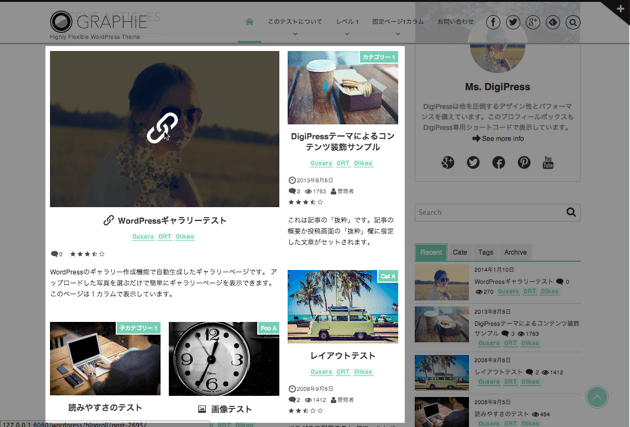
Task: Open the header Feedly icon
Action: [x=553, y=22]
